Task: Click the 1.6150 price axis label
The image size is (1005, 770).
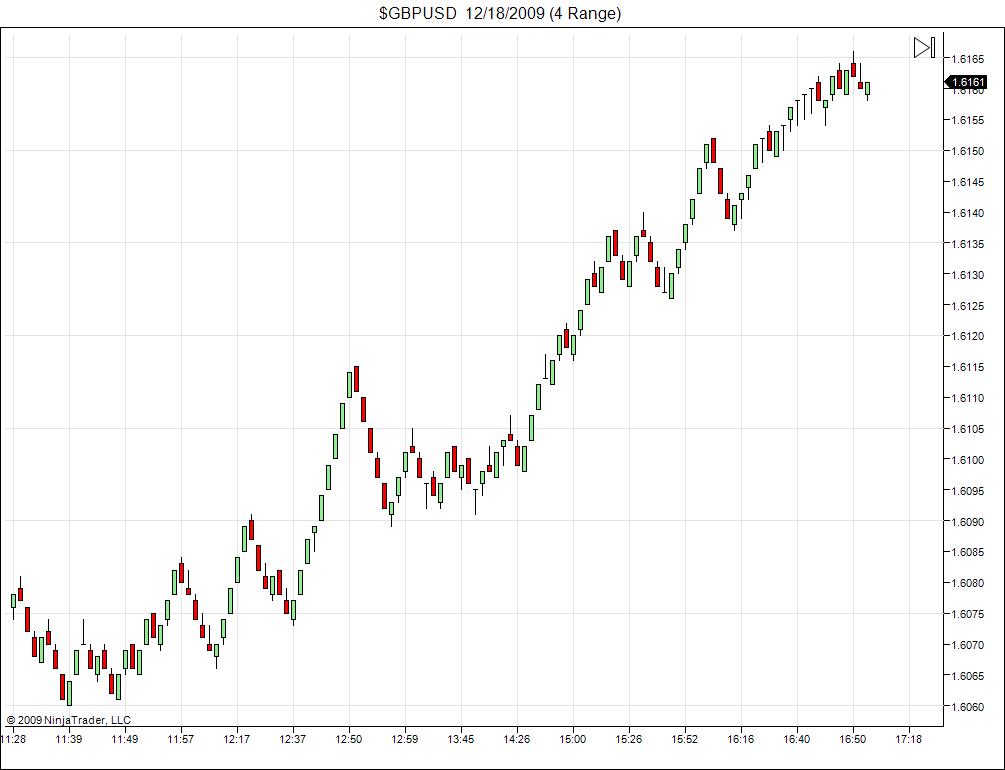Action: point(967,151)
